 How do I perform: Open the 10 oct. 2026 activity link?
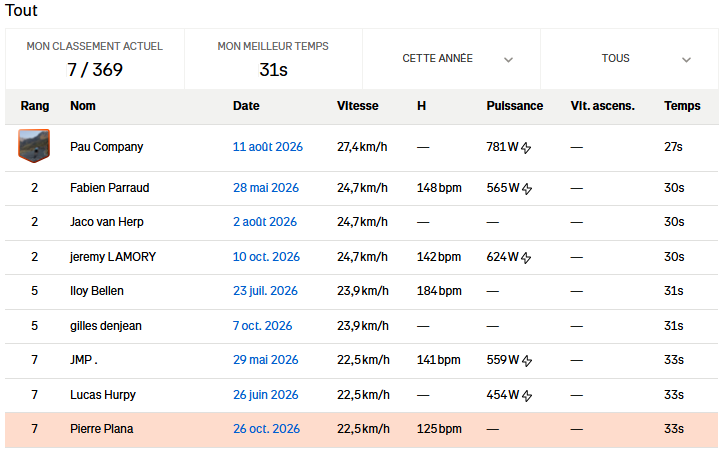tap(266, 257)
